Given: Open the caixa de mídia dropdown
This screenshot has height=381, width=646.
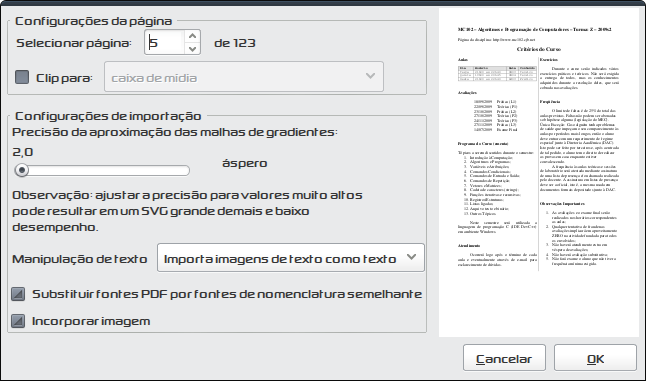Looking at the screenshot, I should point(244,77).
